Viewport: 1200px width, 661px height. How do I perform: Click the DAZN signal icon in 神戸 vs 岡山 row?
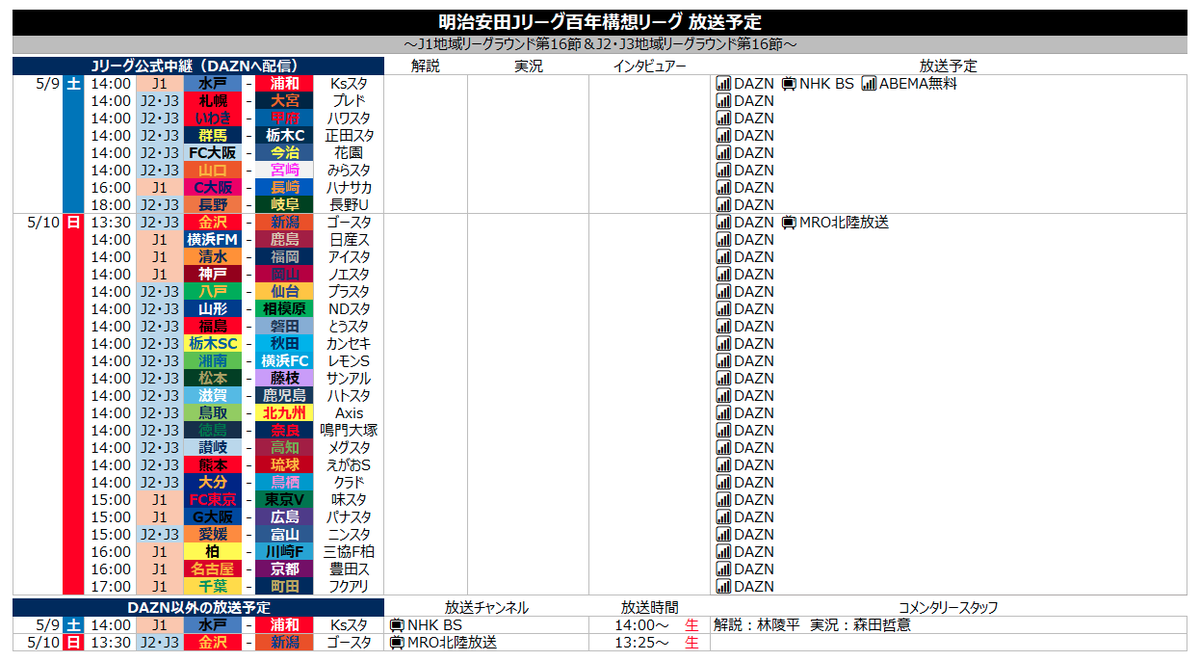(723, 274)
